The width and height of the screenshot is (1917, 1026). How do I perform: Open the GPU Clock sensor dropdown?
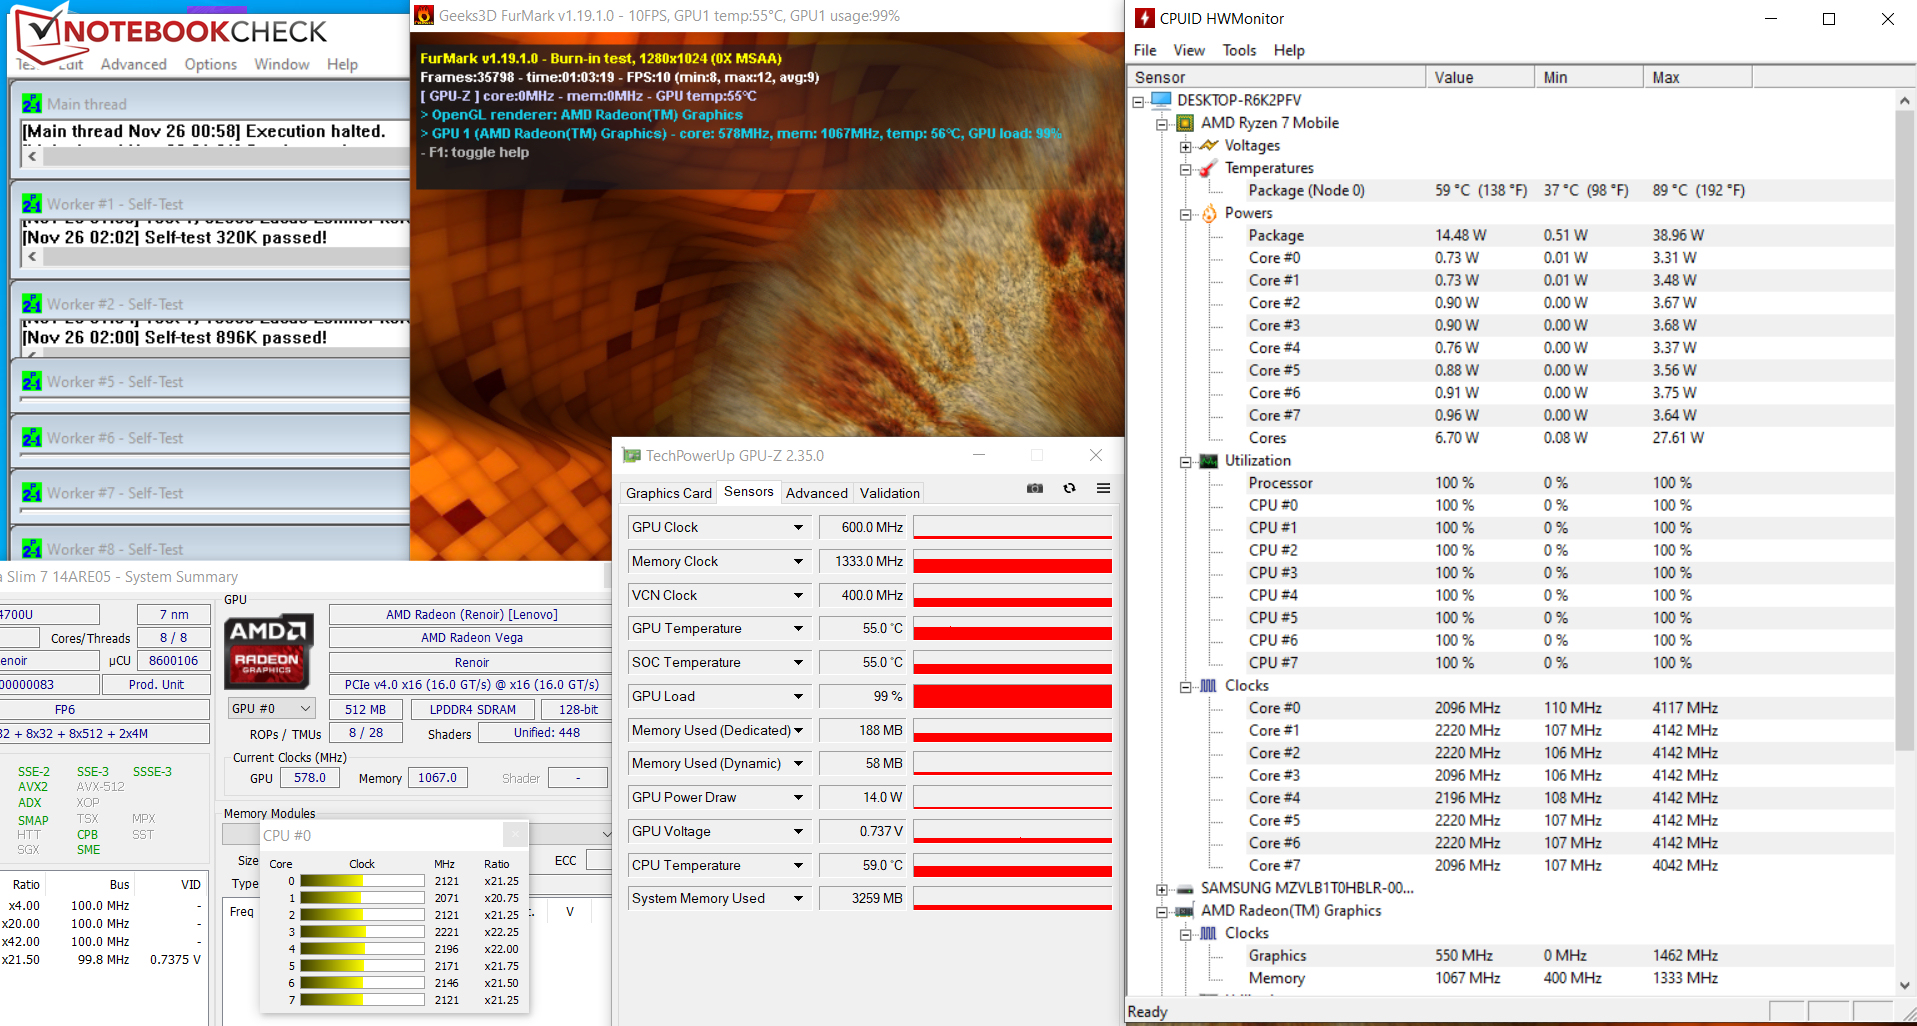(798, 527)
